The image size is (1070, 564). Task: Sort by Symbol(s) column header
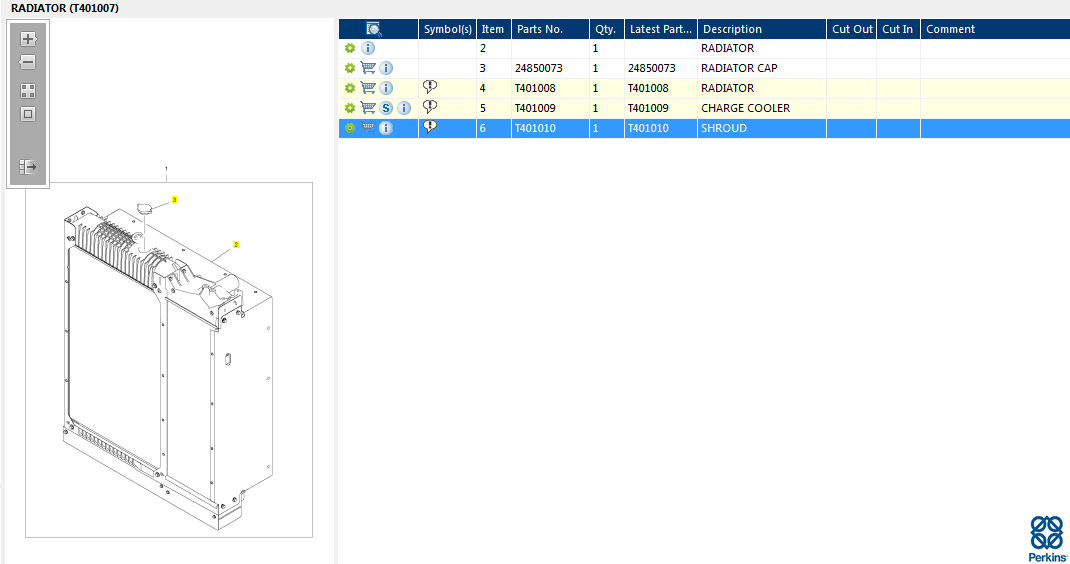click(x=448, y=29)
